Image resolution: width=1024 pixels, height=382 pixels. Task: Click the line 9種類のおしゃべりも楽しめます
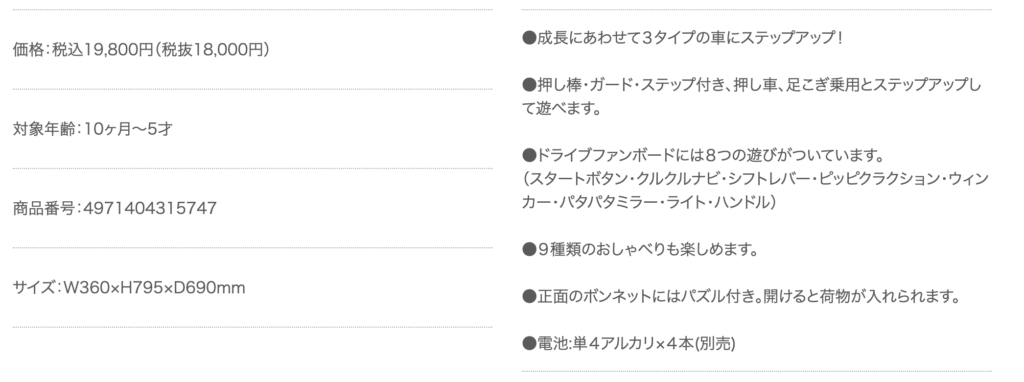click(641, 250)
